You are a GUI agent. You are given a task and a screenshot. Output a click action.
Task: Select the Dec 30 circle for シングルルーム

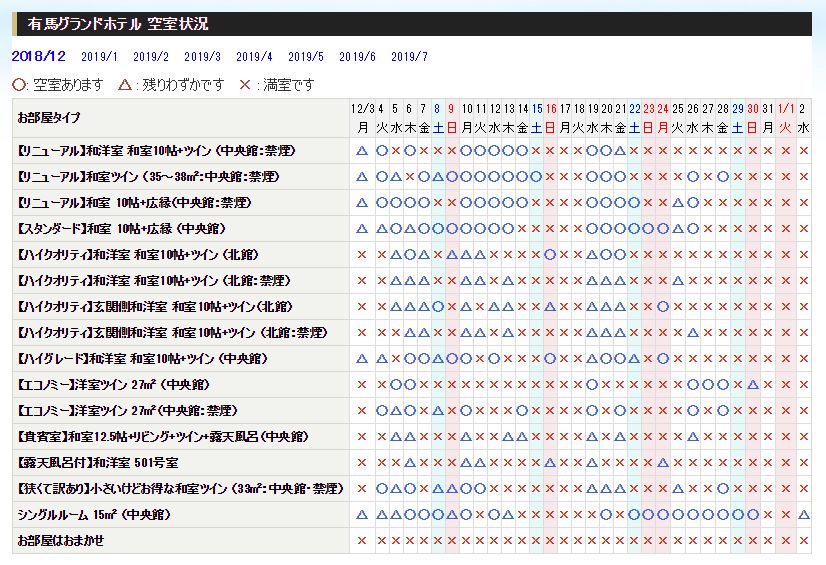pos(753,514)
